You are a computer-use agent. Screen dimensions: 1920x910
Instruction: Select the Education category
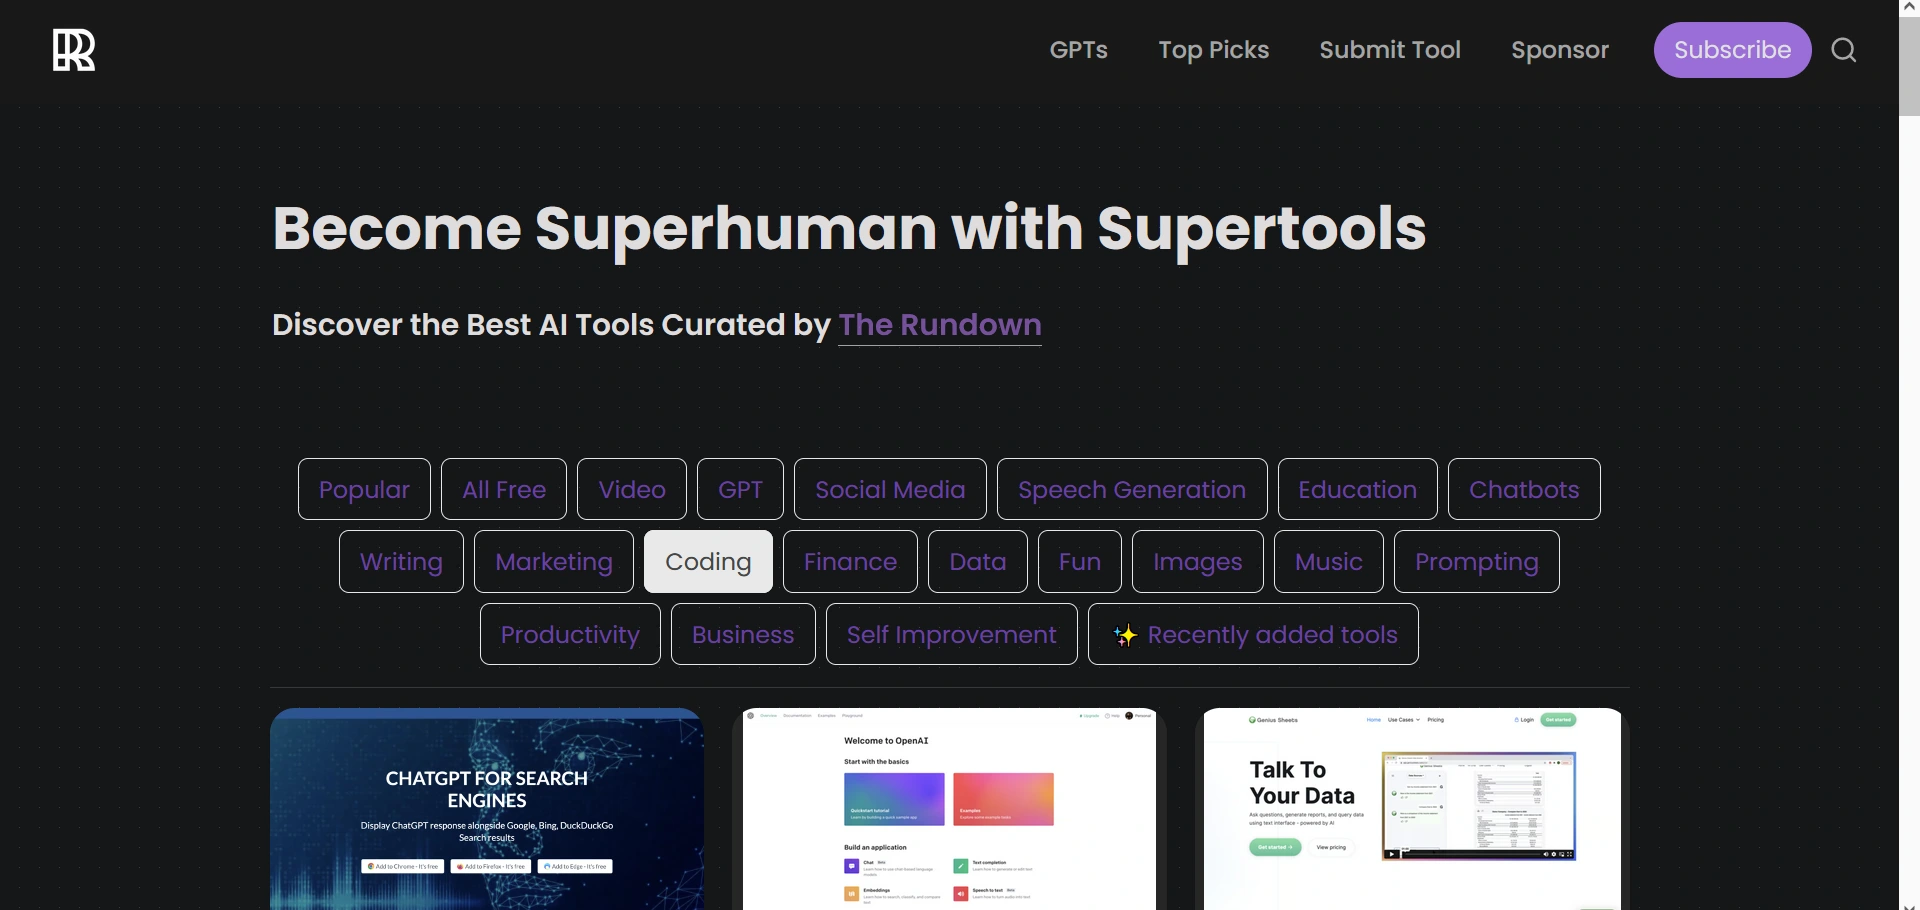point(1357,489)
